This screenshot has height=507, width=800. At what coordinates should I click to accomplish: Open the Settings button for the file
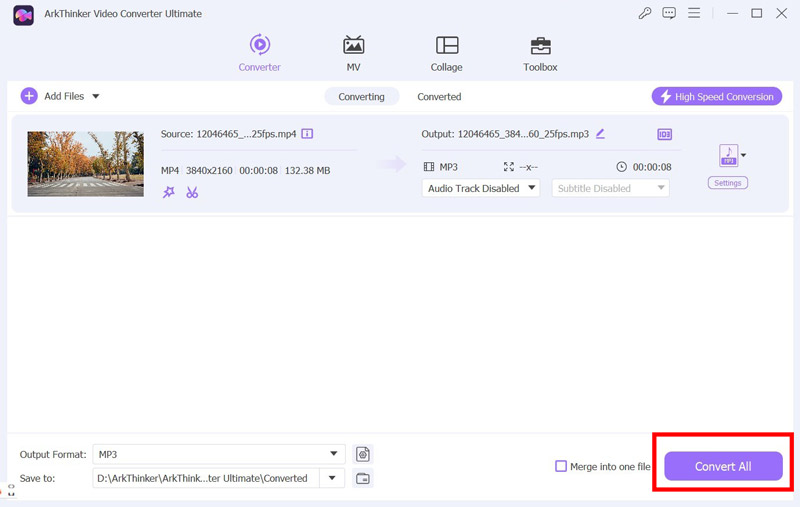pyautogui.click(x=728, y=183)
